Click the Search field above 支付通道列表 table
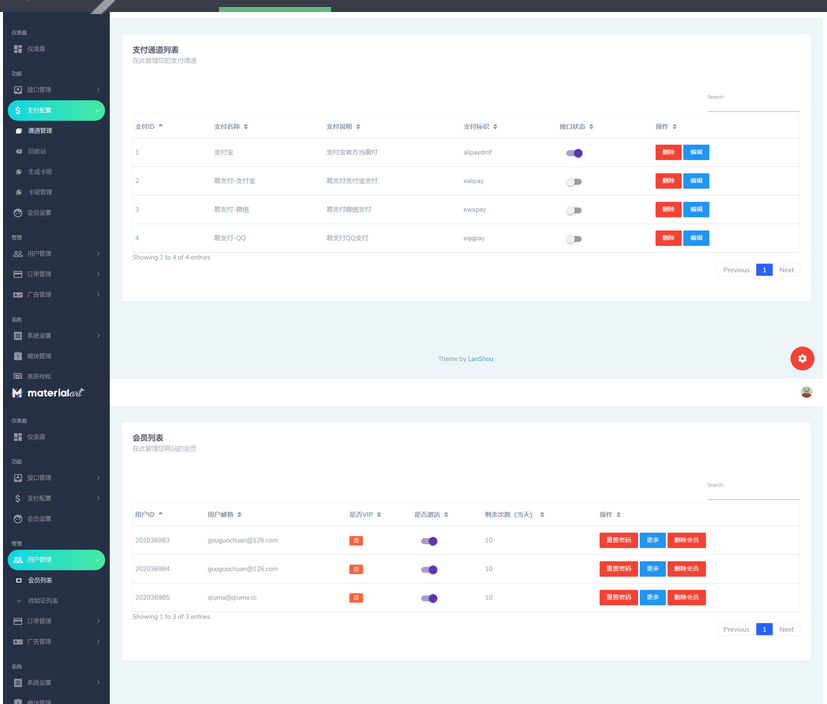 tap(753, 104)
